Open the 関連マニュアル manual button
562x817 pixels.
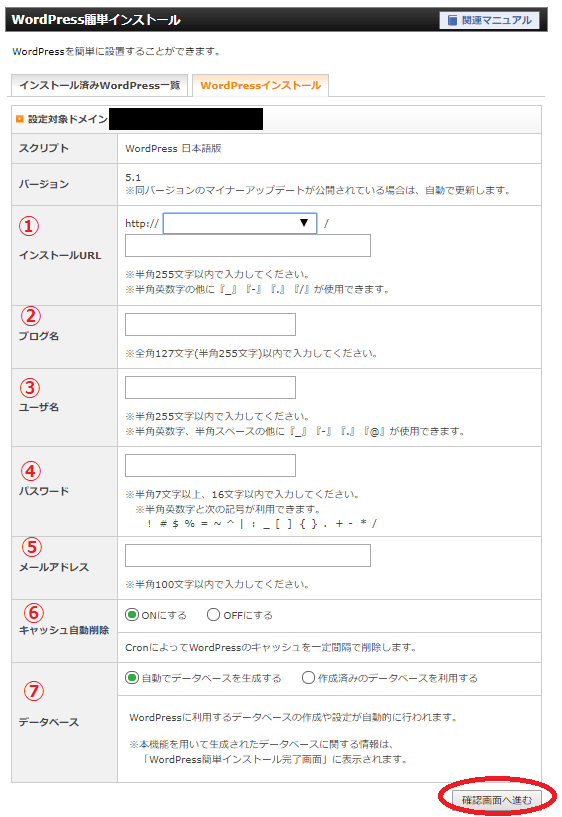[x=489, y=20]
